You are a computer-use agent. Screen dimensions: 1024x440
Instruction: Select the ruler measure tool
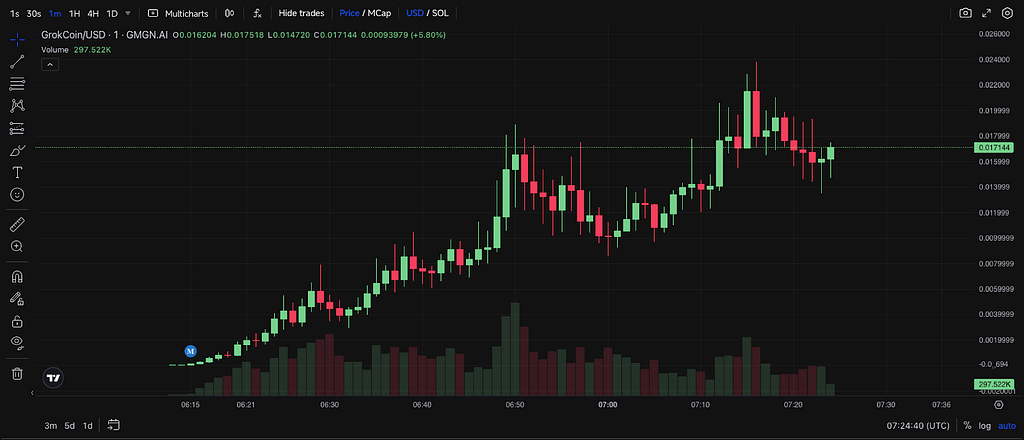(17, 224)
